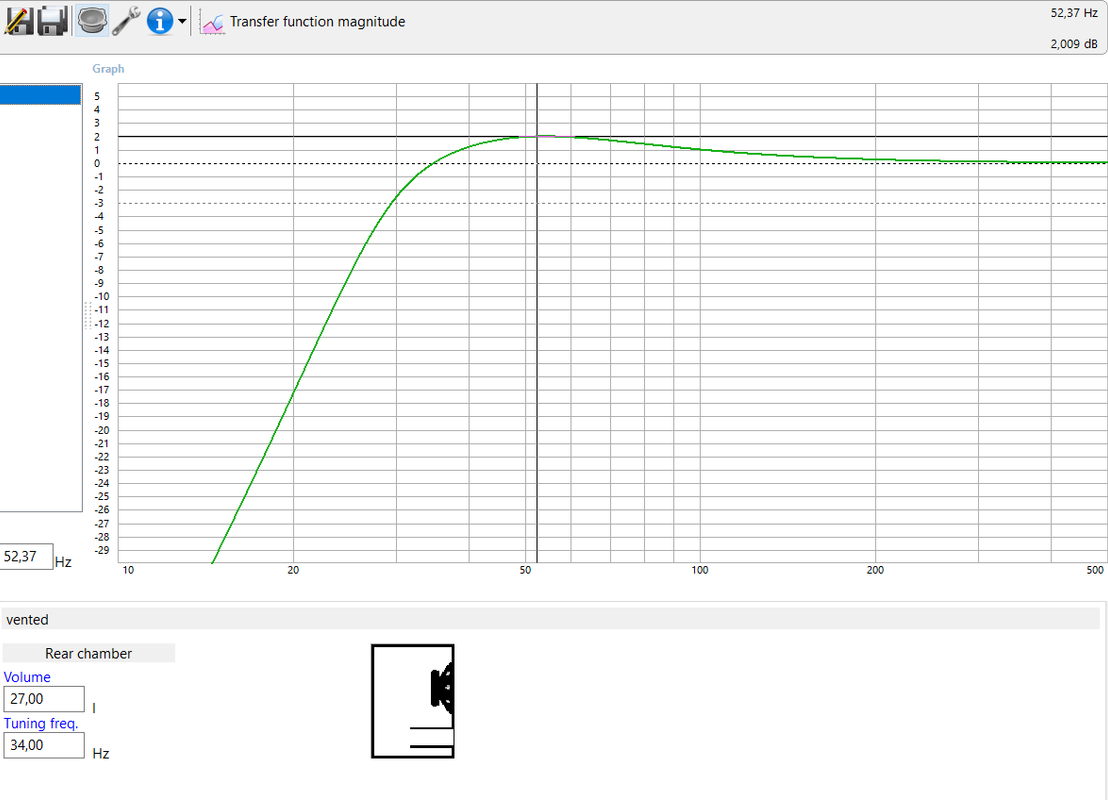Click the blue info icon

[x=160, y=21]
